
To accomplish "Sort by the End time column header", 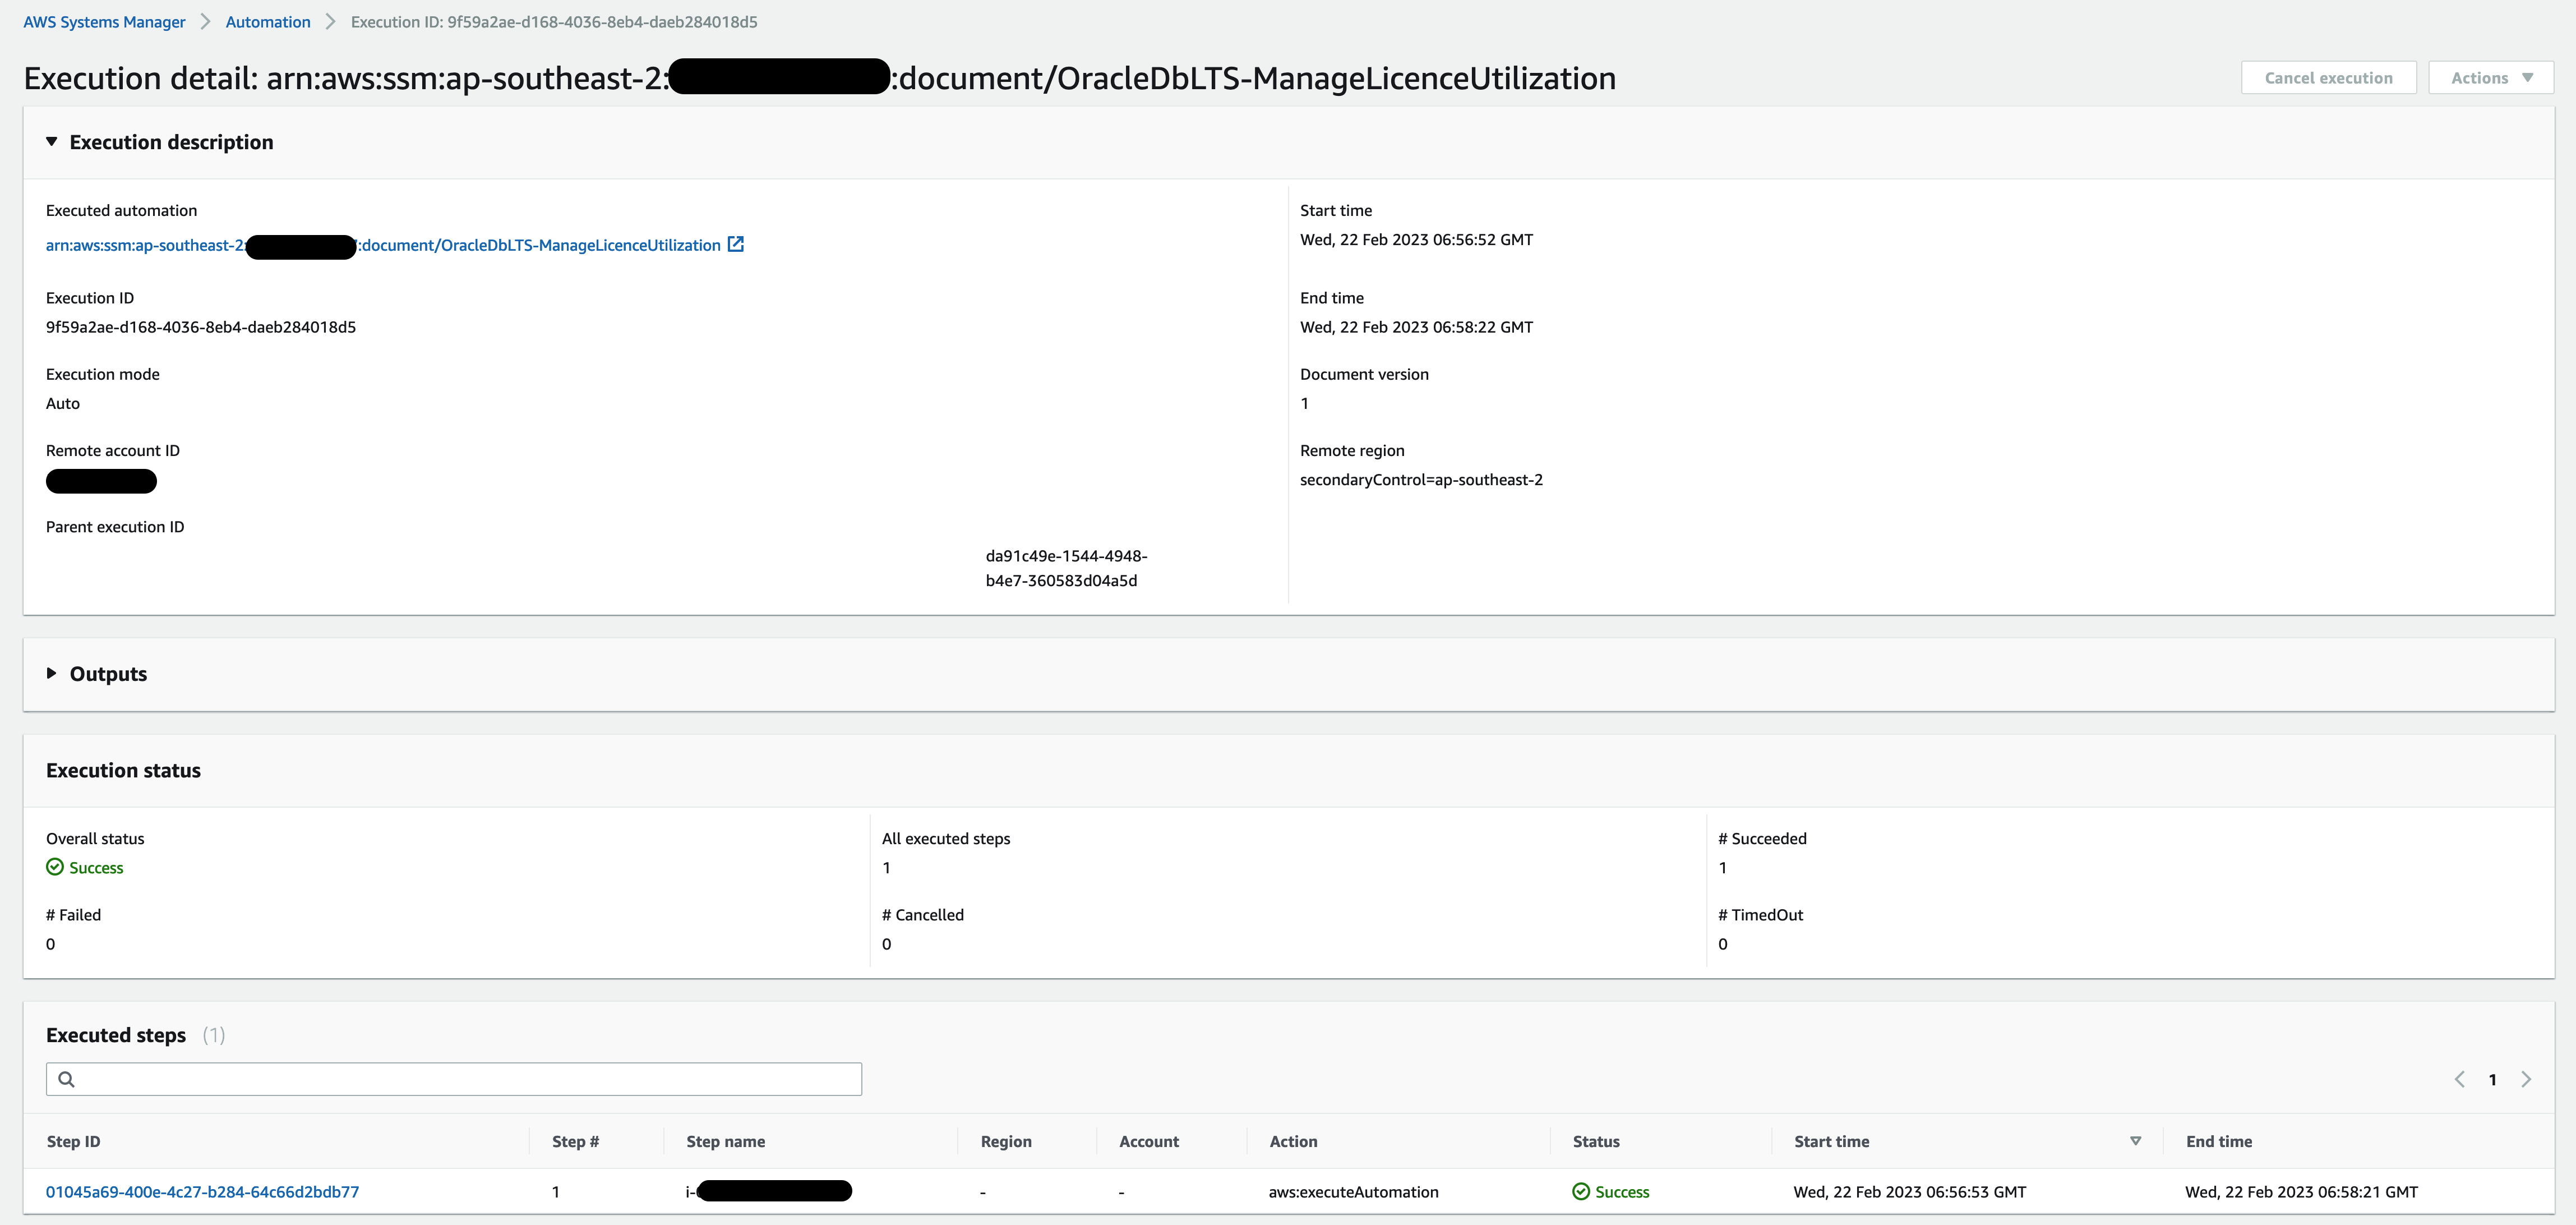I will pos(2218,1141).
